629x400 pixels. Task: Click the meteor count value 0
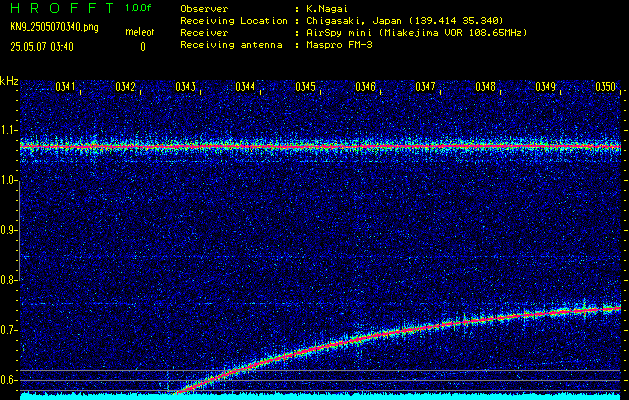[143, 47]
